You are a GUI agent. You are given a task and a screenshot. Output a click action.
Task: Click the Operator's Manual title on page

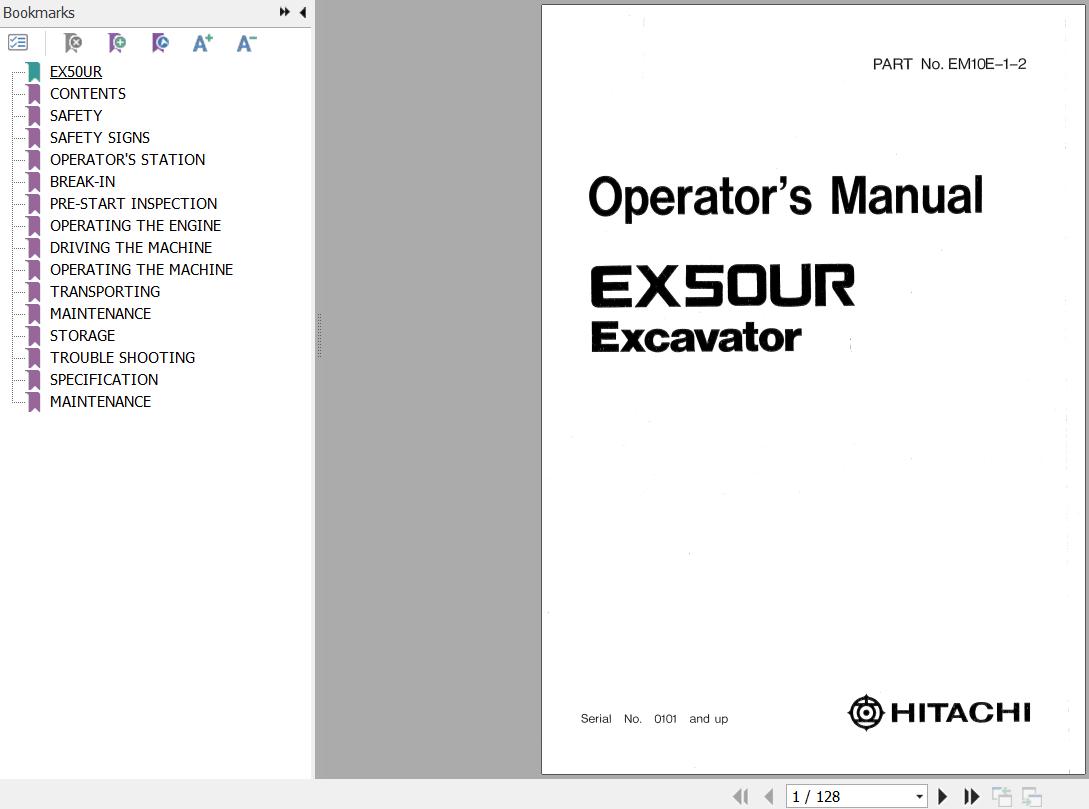pos(785,197)
